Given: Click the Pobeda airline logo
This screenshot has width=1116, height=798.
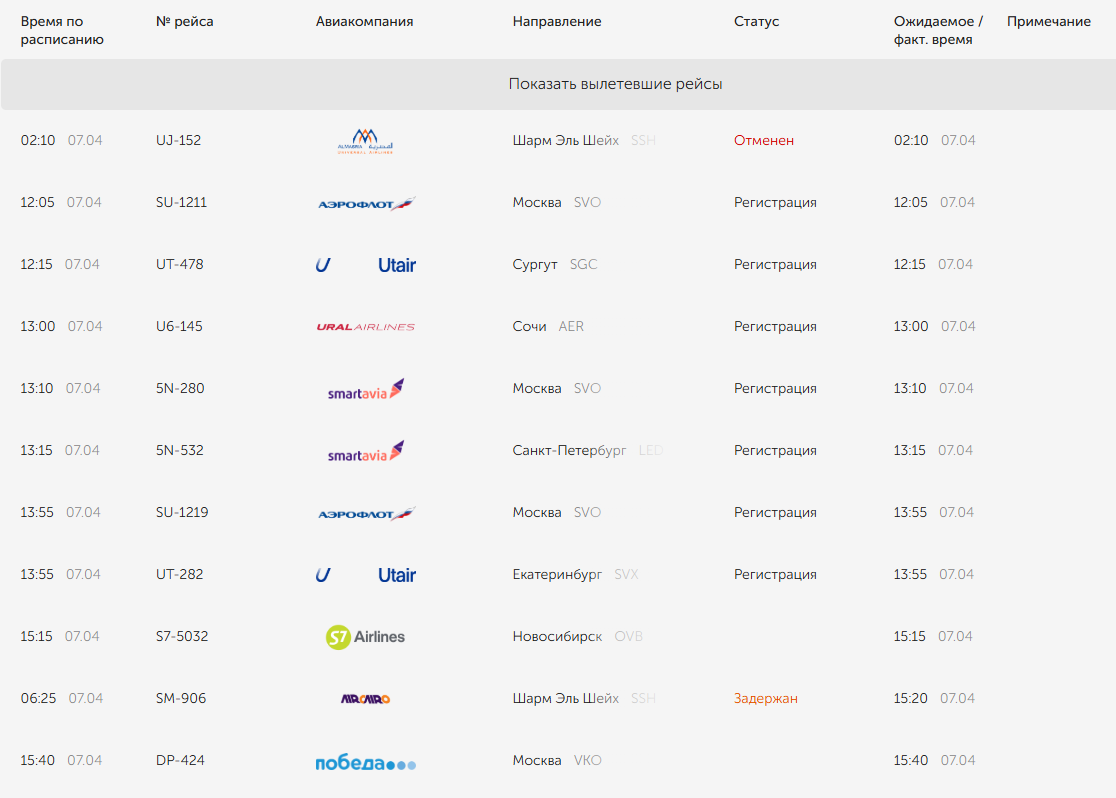Looking at the screenshot, I should (365, 763).
